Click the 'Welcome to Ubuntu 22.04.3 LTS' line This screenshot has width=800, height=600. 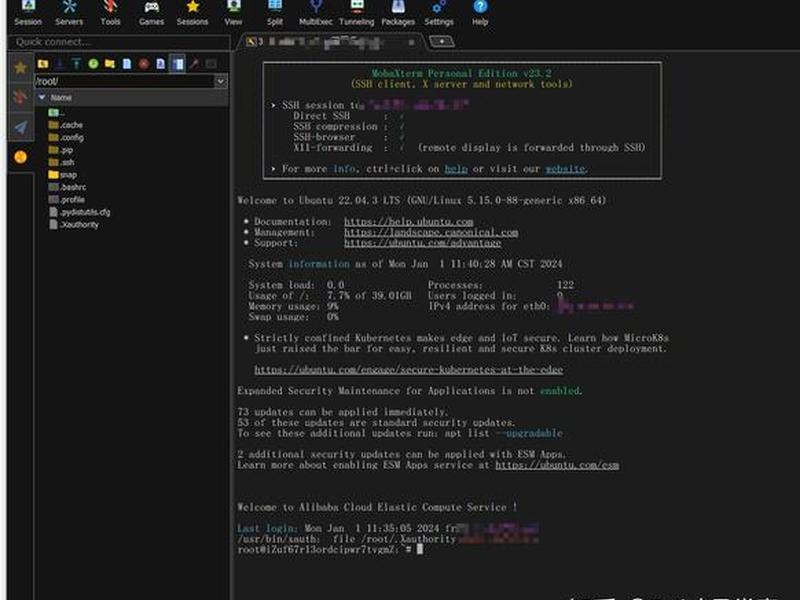421,201
